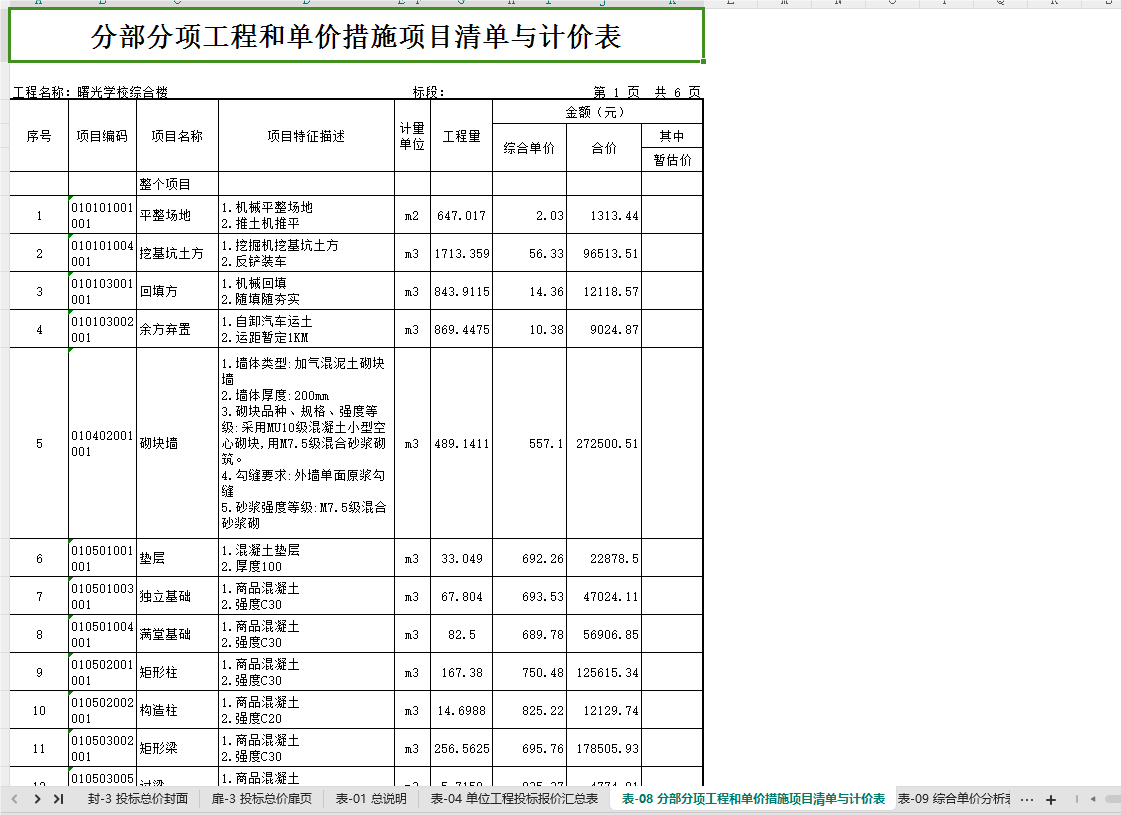The image size is (1121, 815).
Task: Switch to 表-04 单位工程投标报价汇总表 tab
Action: point(514,799)
